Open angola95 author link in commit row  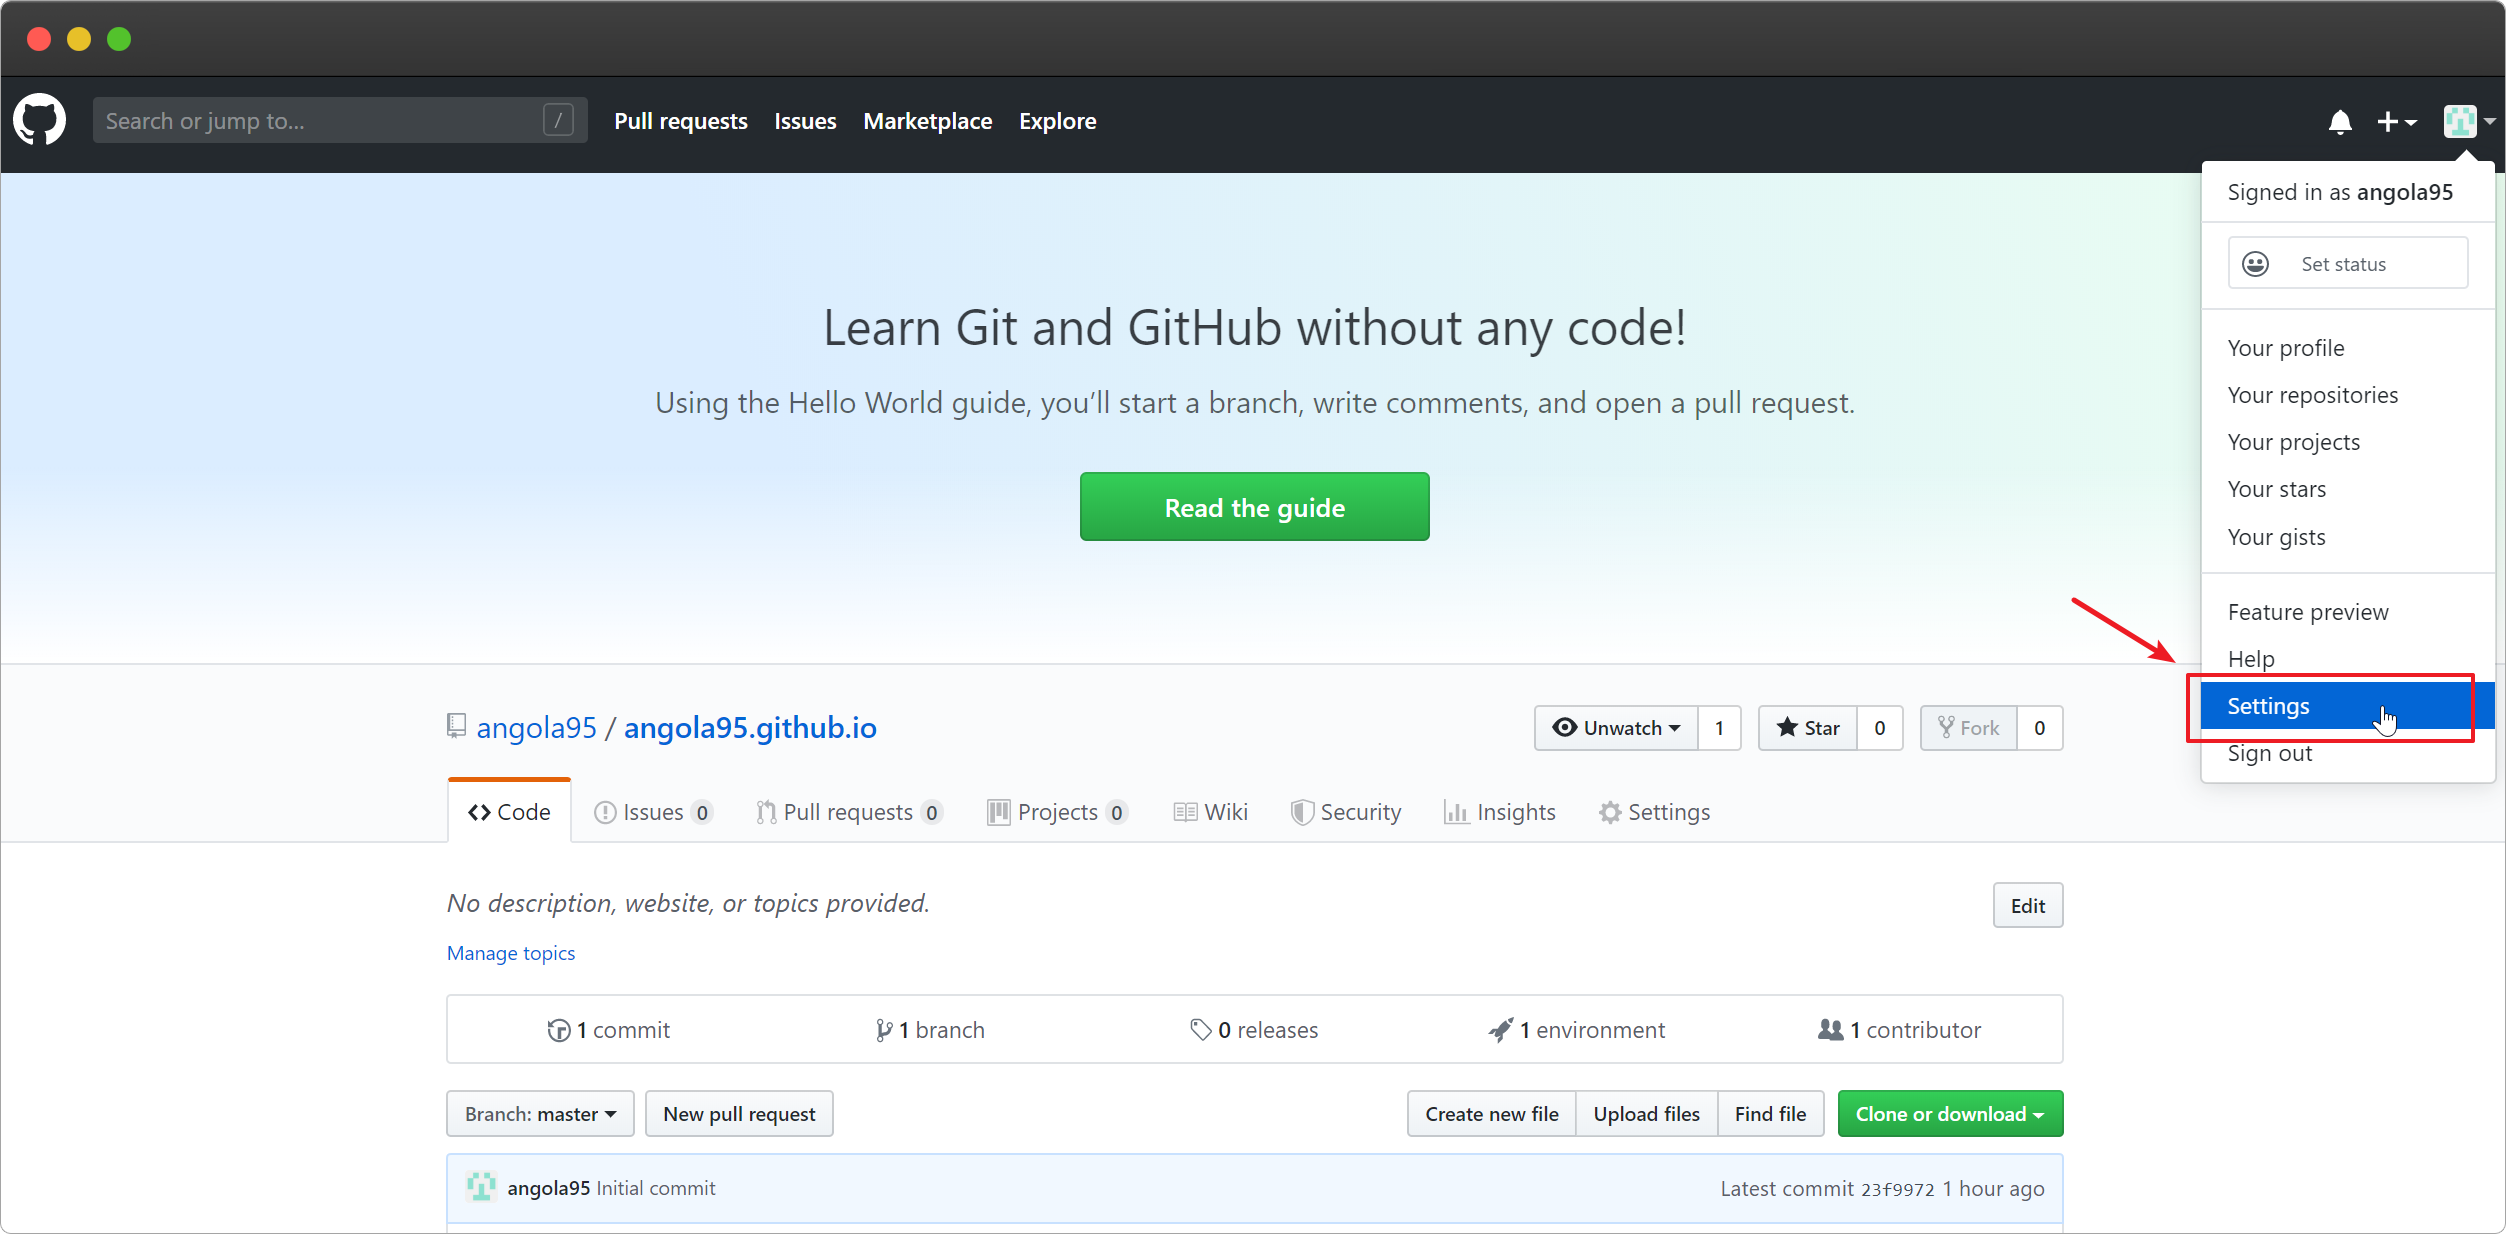point(549,1188)
